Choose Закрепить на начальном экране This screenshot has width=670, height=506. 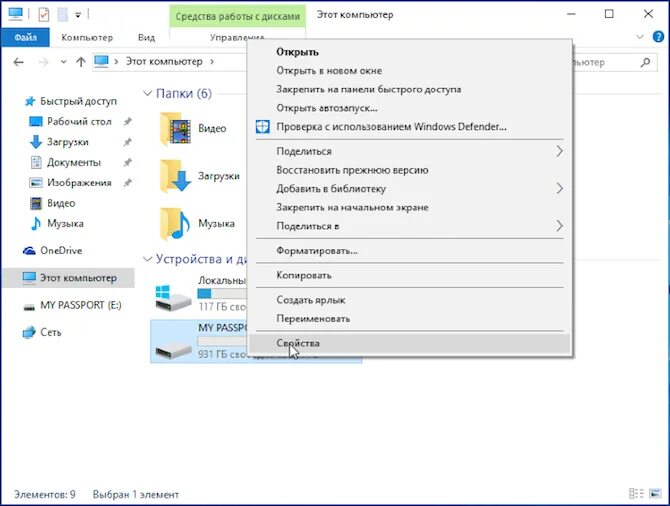tap(409, 207)
